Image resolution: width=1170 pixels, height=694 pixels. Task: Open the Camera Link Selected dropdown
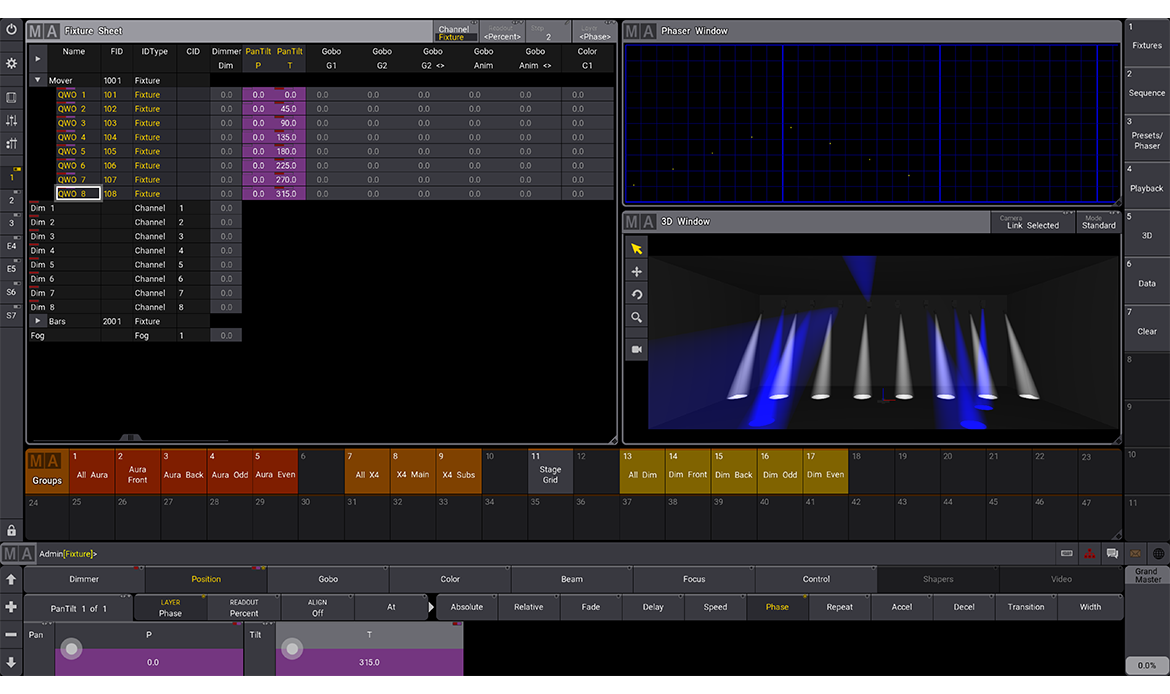1033,222
